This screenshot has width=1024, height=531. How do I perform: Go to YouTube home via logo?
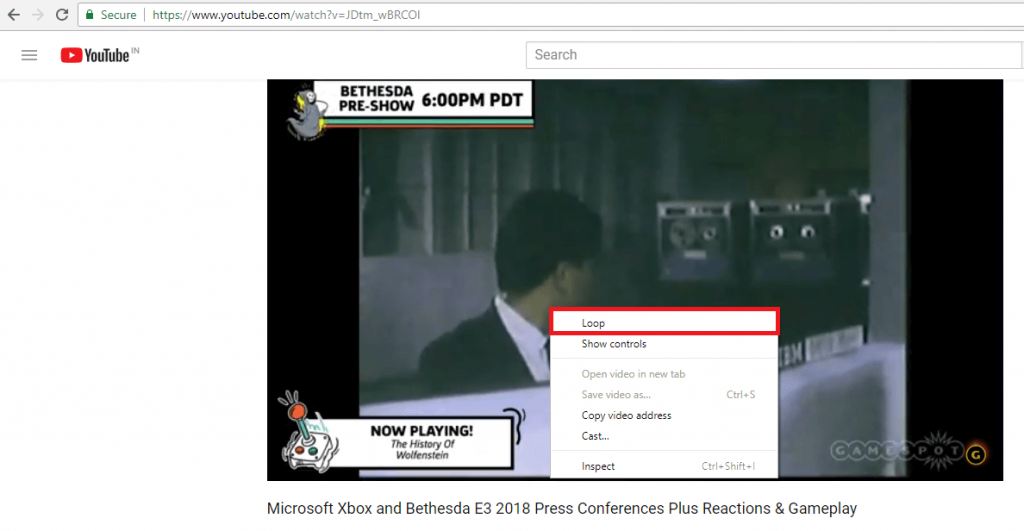pos(99,55)
